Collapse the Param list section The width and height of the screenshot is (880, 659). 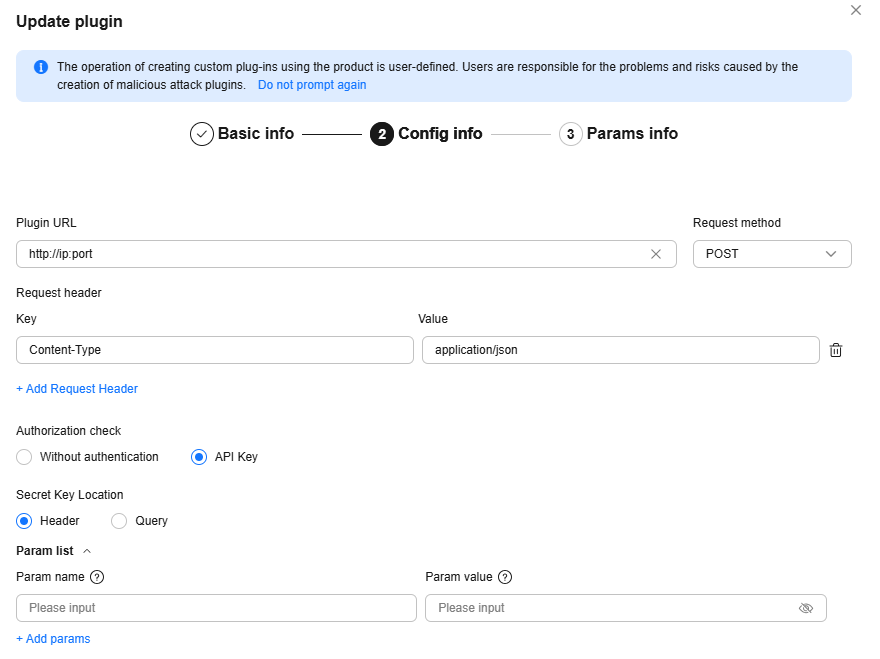pos(87,551)
